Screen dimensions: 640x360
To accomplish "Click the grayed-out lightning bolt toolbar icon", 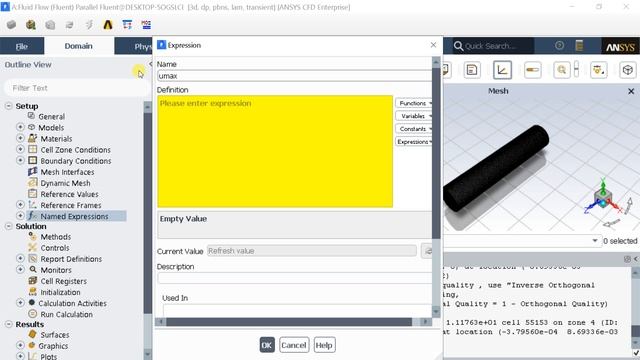I will click(89, 25).
